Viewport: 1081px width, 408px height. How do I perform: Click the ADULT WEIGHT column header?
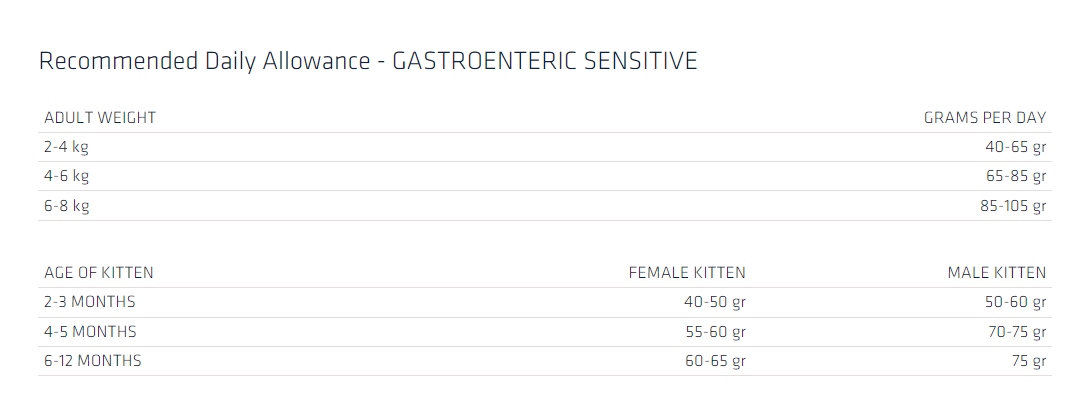click(100, 118)
